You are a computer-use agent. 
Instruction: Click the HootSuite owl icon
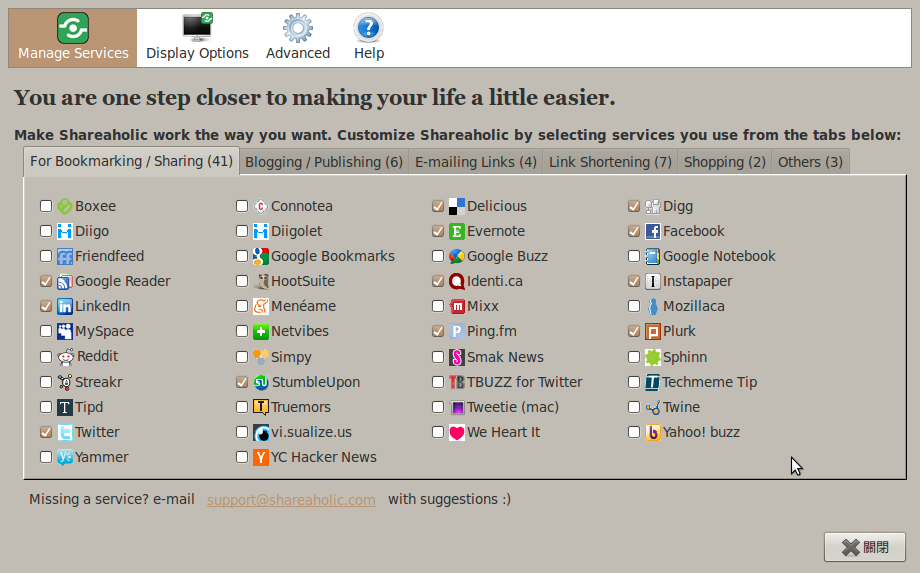click(261, 281)
